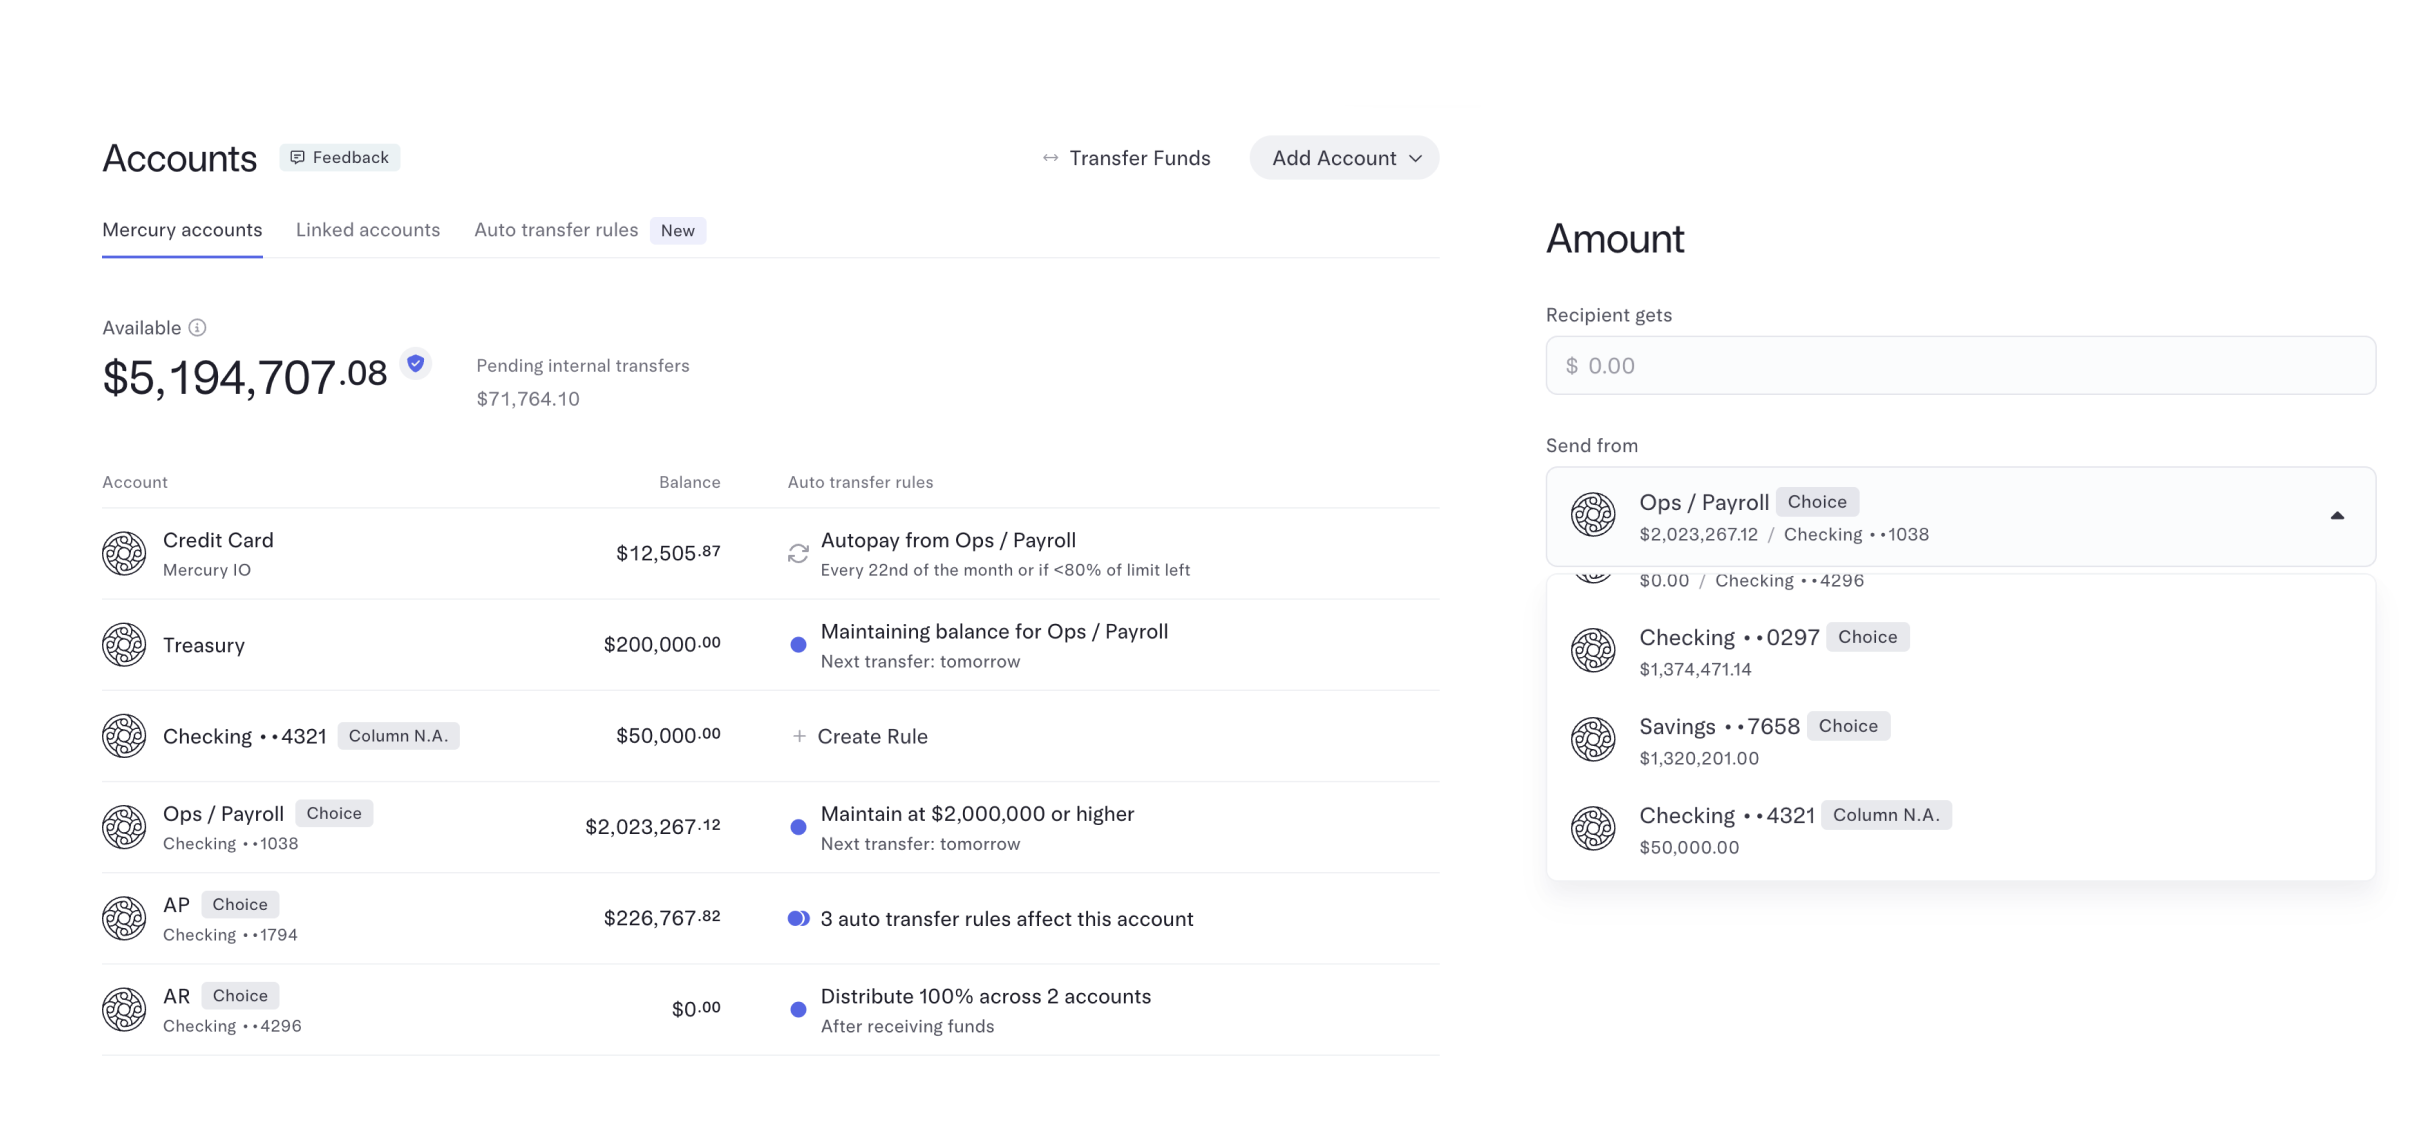
Task: Click the info icon next to Available
Action: [x=198, y=328]
